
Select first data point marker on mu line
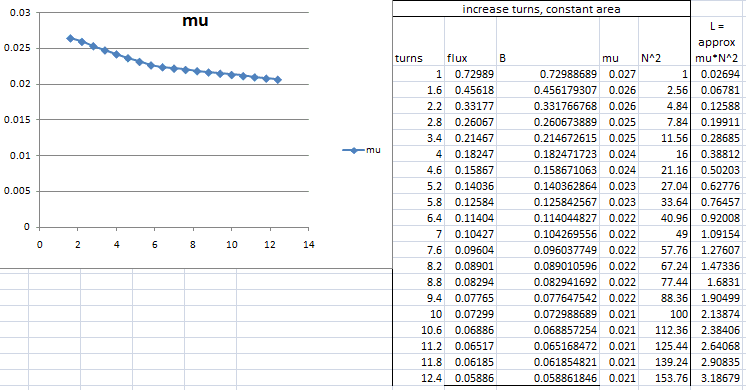pyautogui.click(x=70, y=38)
